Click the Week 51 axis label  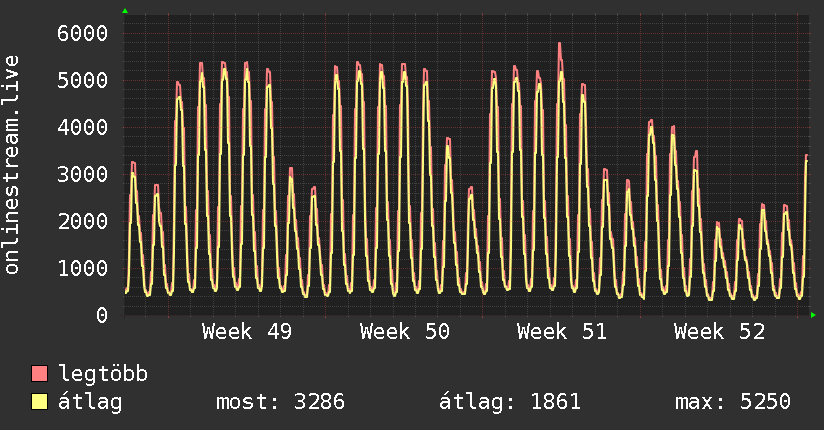tap(562, 332)
